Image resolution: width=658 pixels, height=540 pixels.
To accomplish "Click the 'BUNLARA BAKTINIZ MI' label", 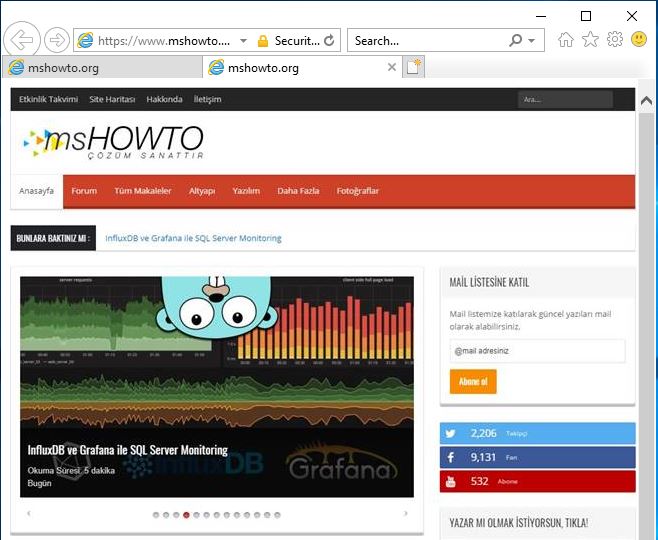I will (53, 238).
